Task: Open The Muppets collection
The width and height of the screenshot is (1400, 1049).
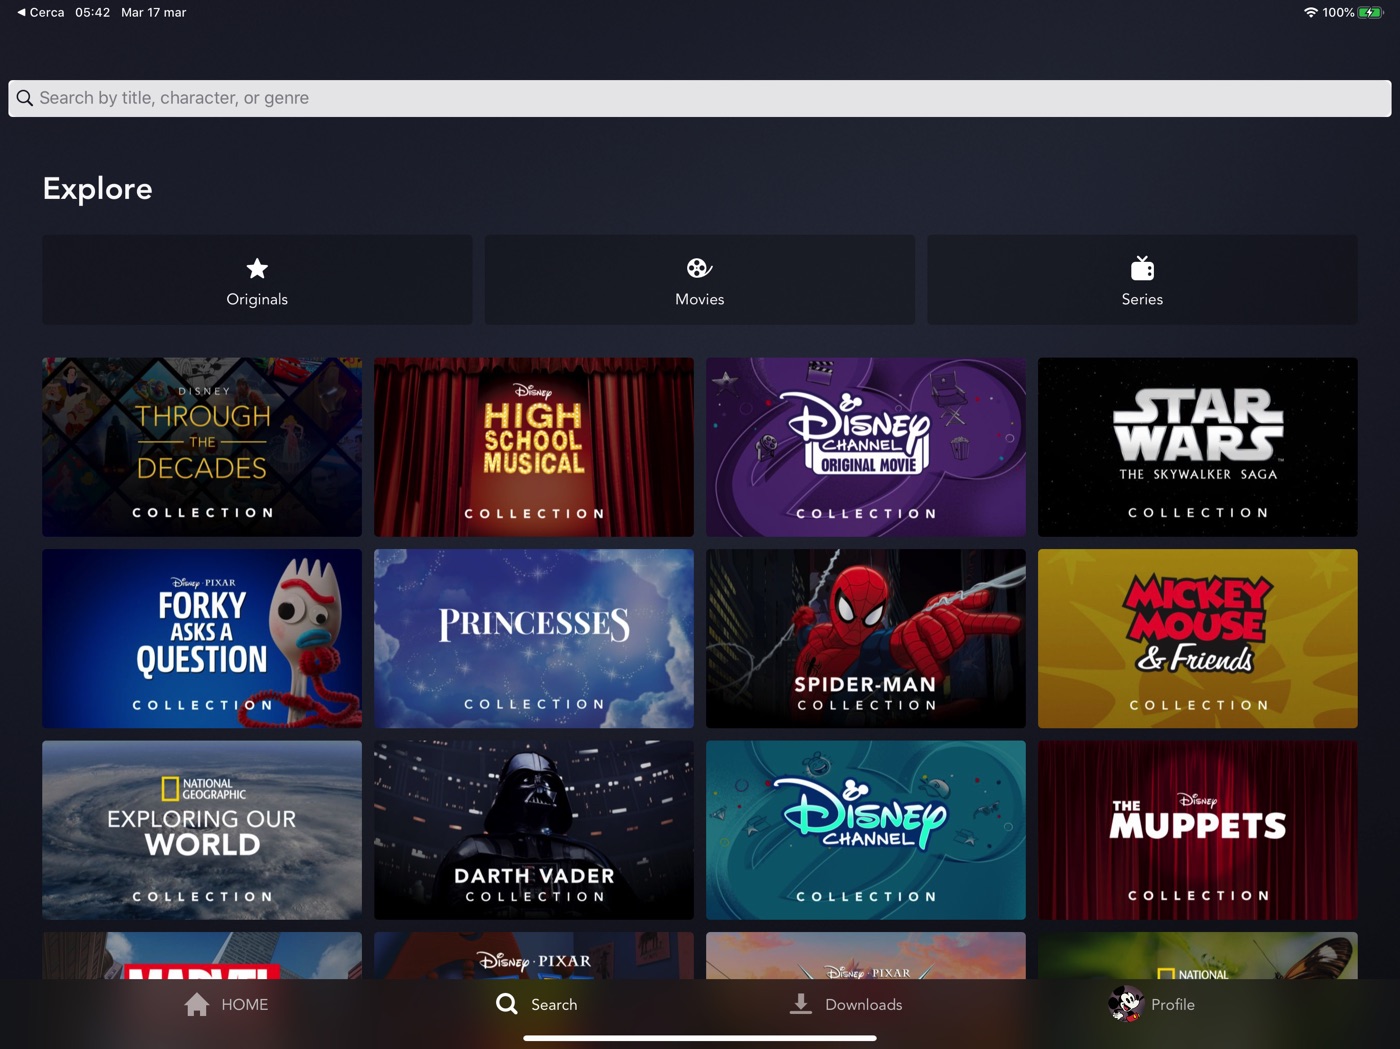Action: pyautogui.click(x=1198, y=830)
